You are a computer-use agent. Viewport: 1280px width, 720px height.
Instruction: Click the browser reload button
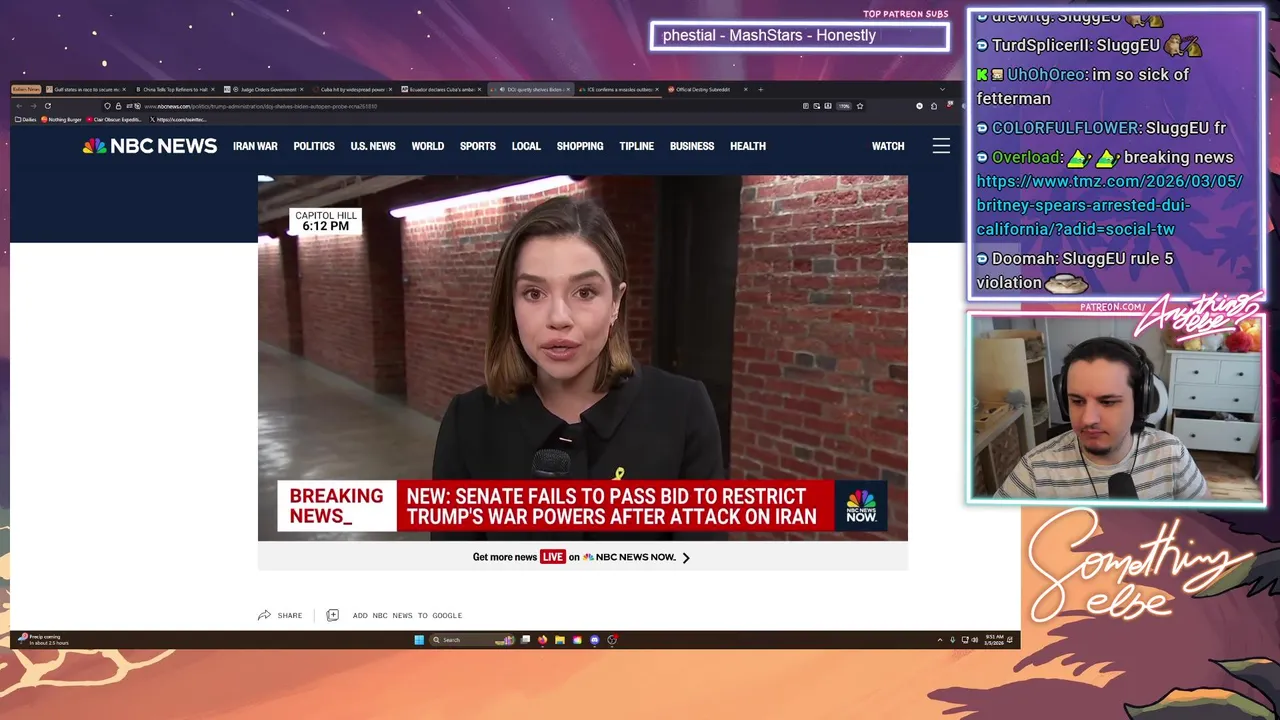pyautogui.click(x=48, y=106)
